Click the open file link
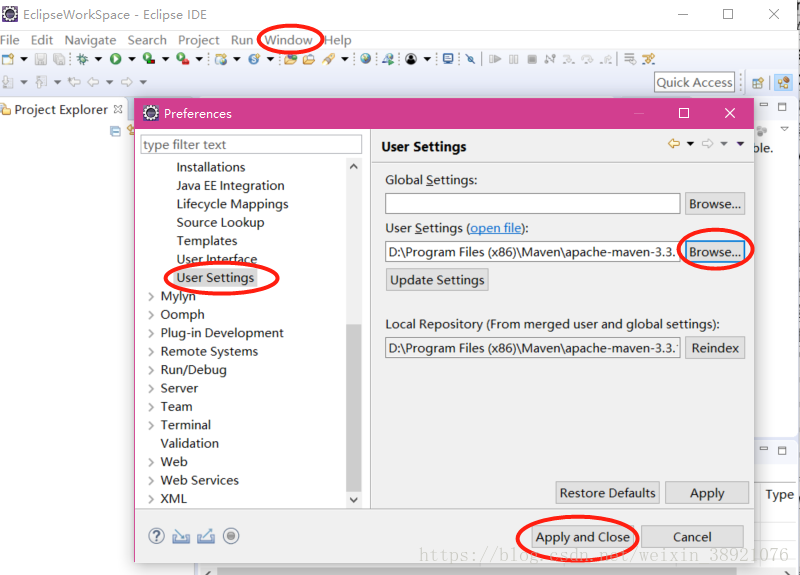Screen dimensions: 800x575 [495, 228]
